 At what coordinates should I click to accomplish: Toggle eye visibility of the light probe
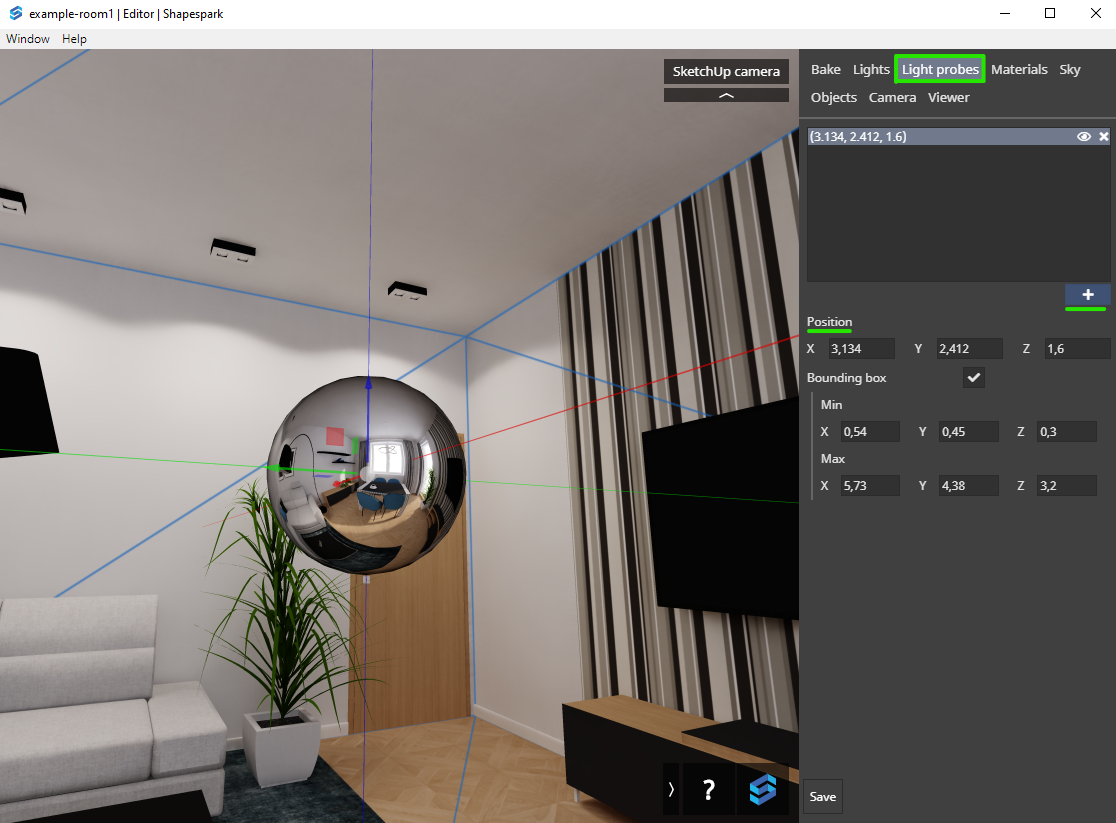coord(1084,137)
